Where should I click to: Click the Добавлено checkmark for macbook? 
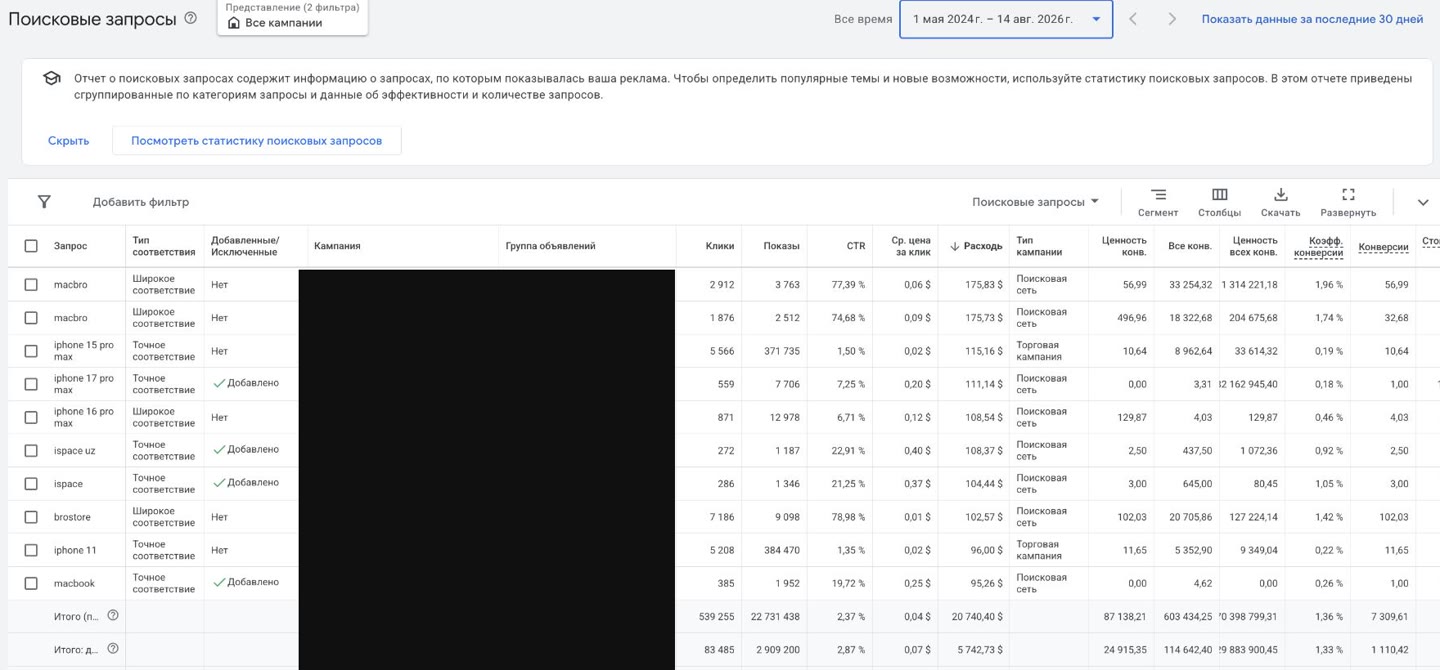(219, 582)
